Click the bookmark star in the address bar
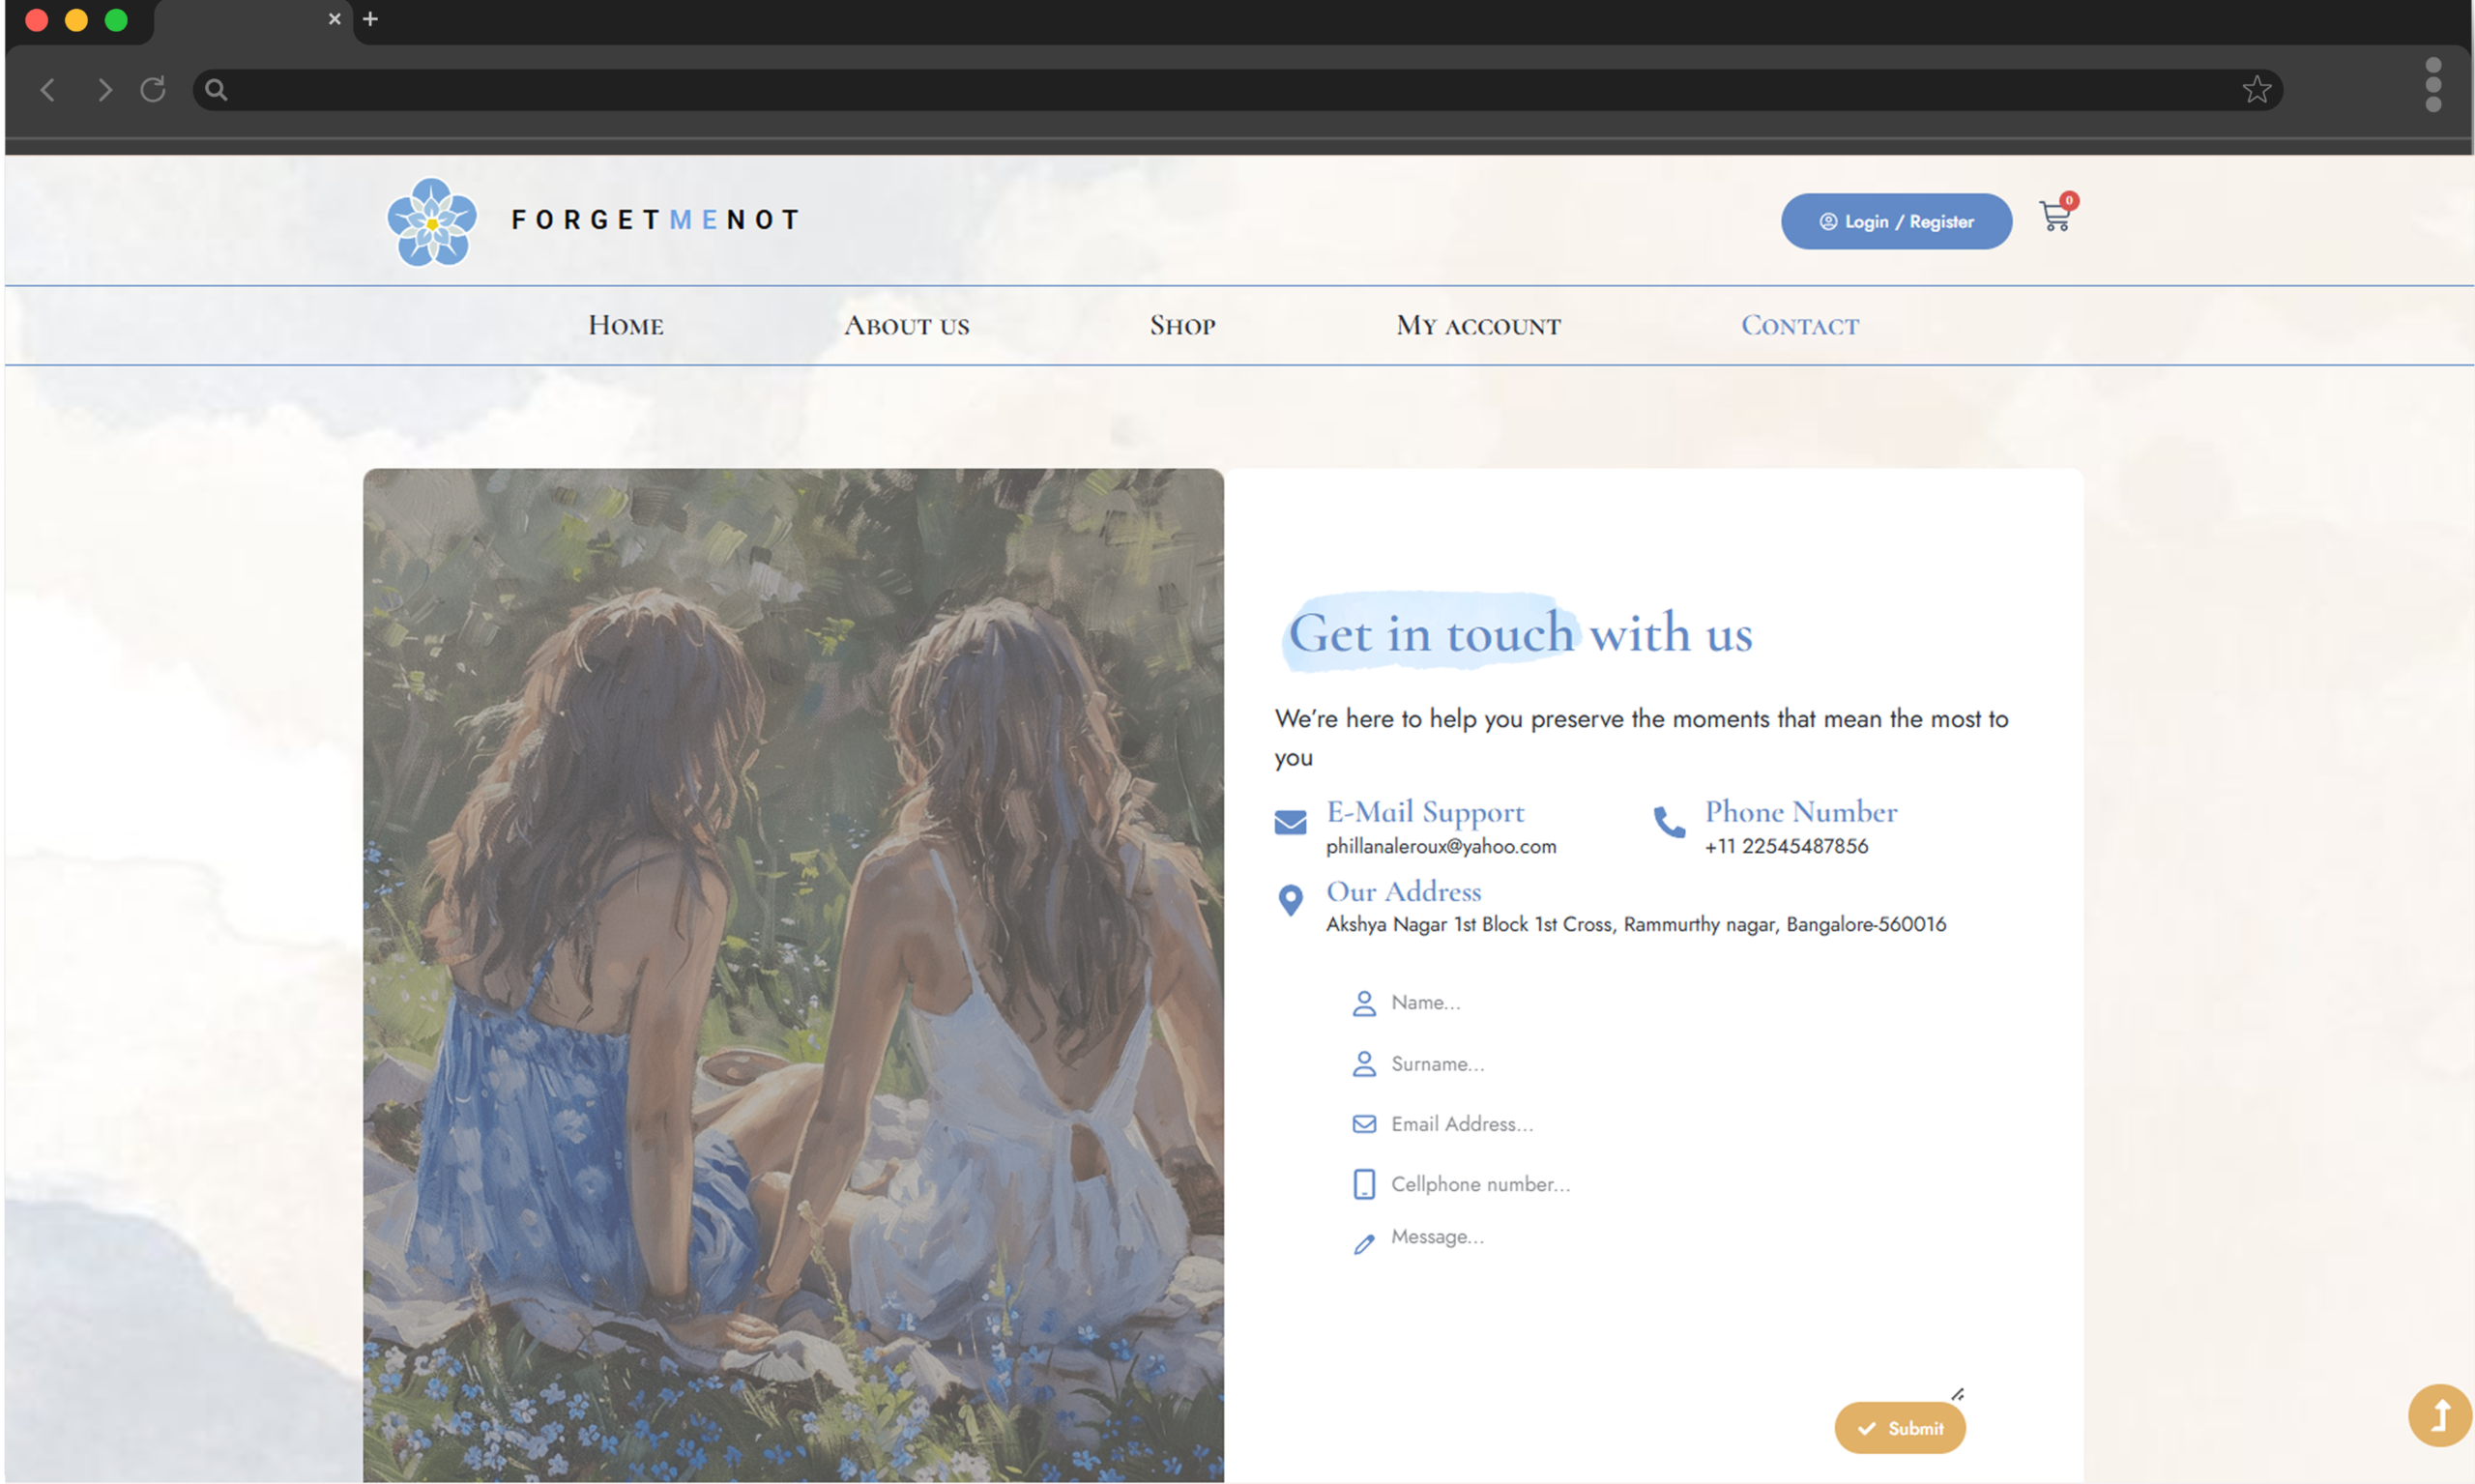This screenshot has height=1484, width=2475. tap(2256, 89)
